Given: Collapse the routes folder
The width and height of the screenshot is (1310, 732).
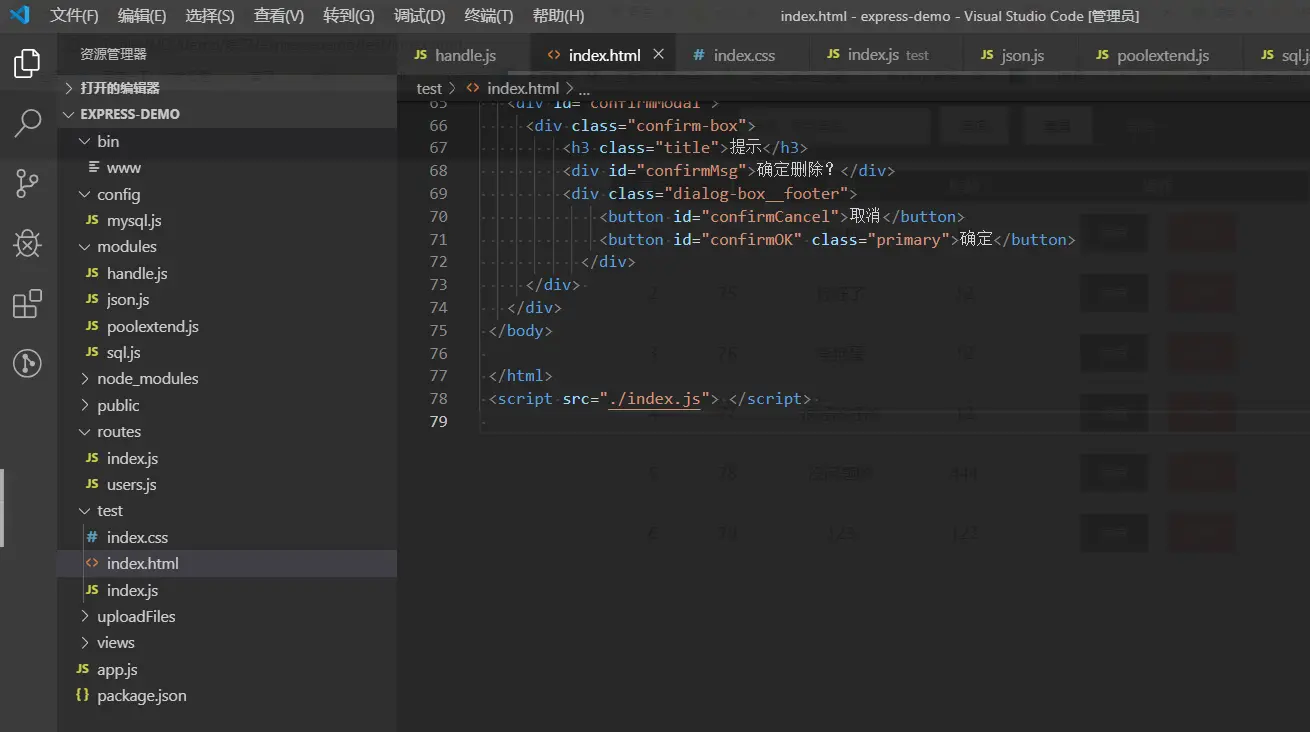Looking at the screenshot, I should coord(85,431).
